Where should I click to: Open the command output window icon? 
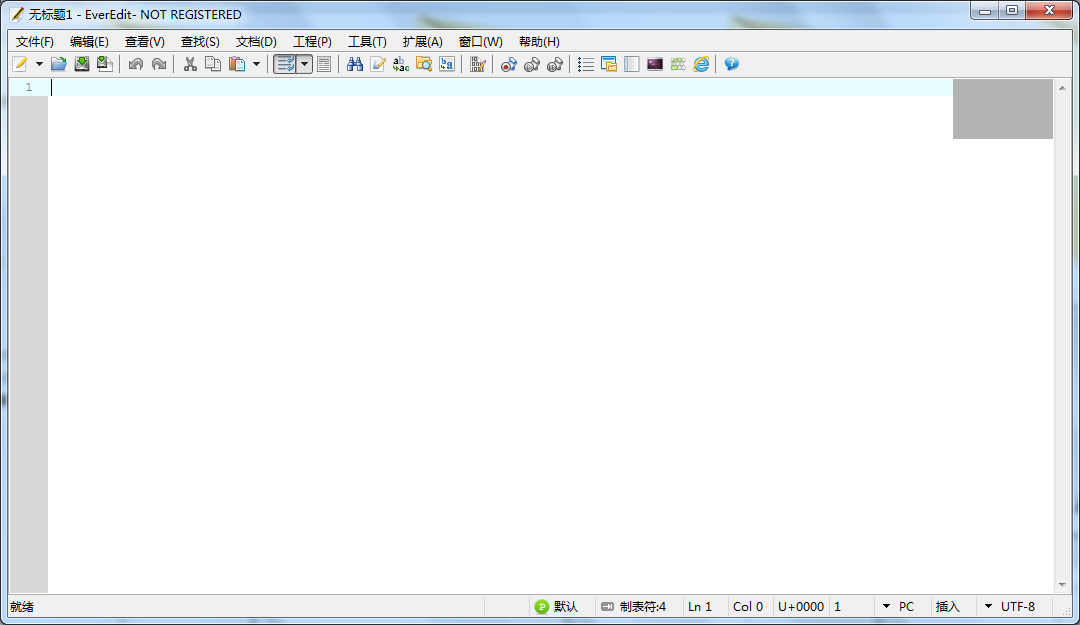coord(655,64)
